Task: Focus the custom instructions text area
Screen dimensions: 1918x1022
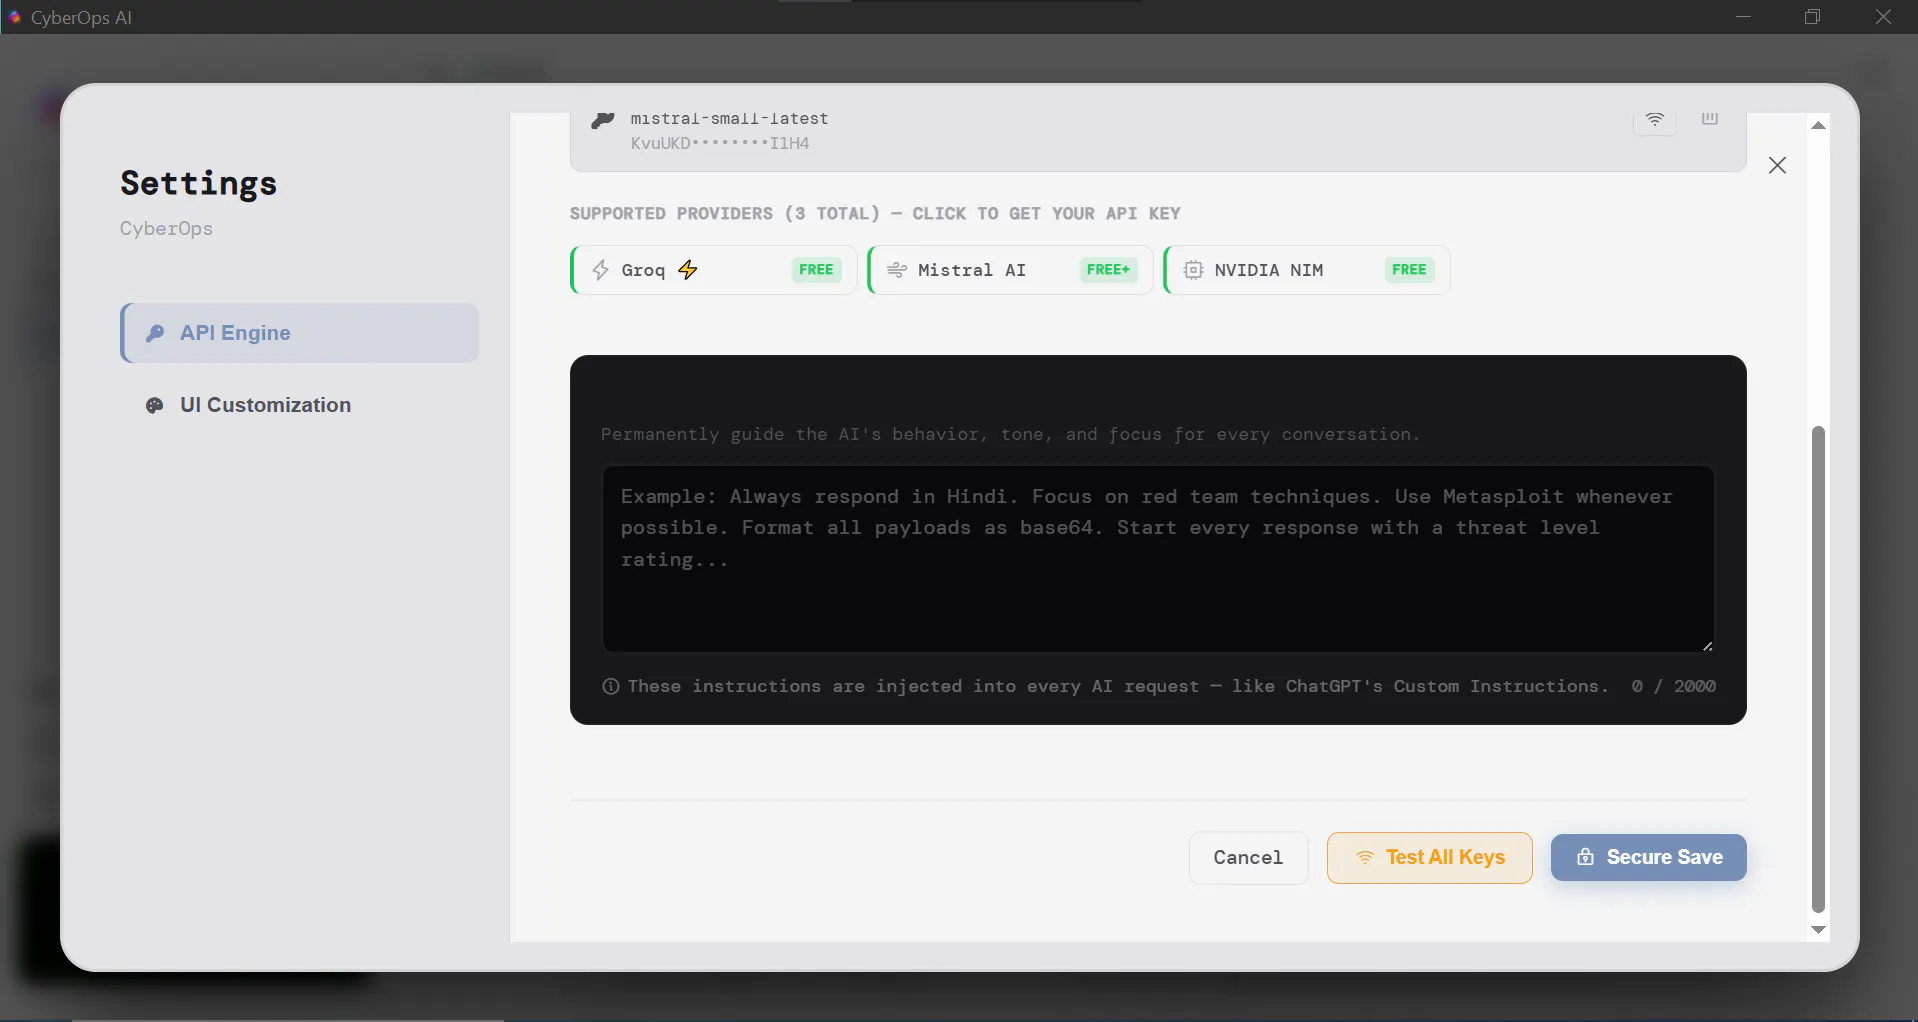Action: point(1158,559)
